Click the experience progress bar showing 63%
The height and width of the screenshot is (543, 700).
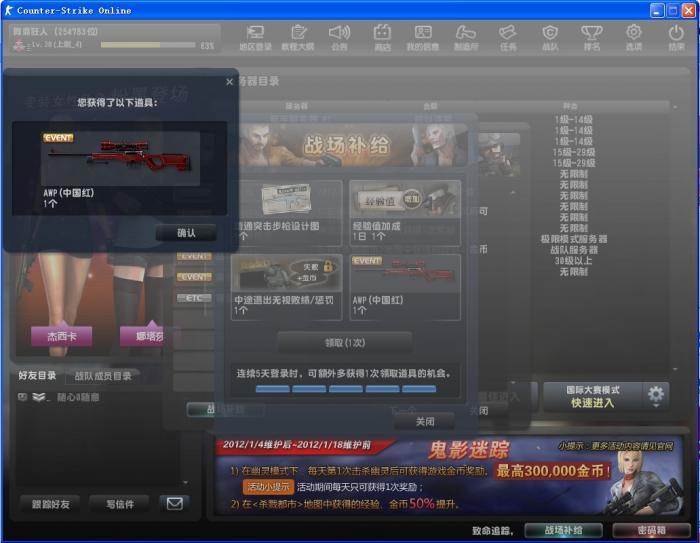point(148,45)
